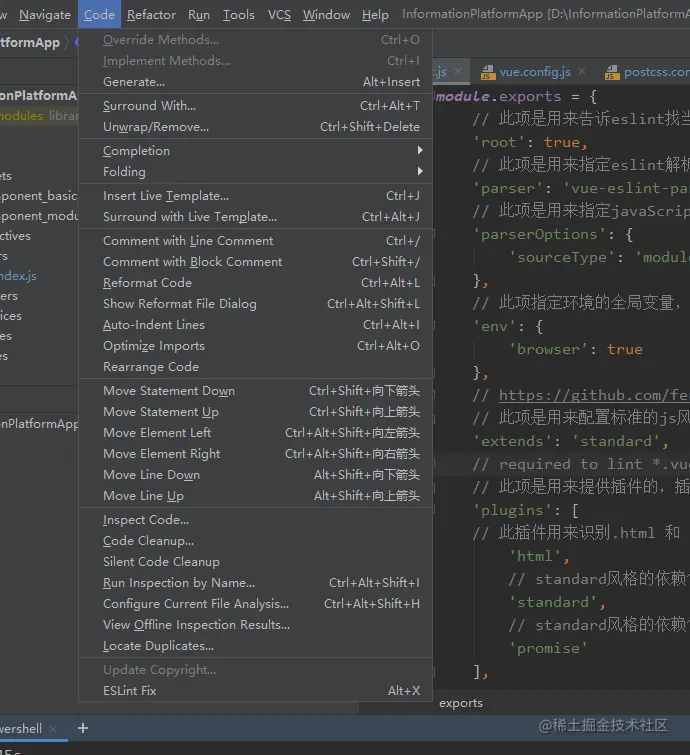Click ESLint Fix menu entry
This screenshot has height=755, width=690.
(255, 690)
